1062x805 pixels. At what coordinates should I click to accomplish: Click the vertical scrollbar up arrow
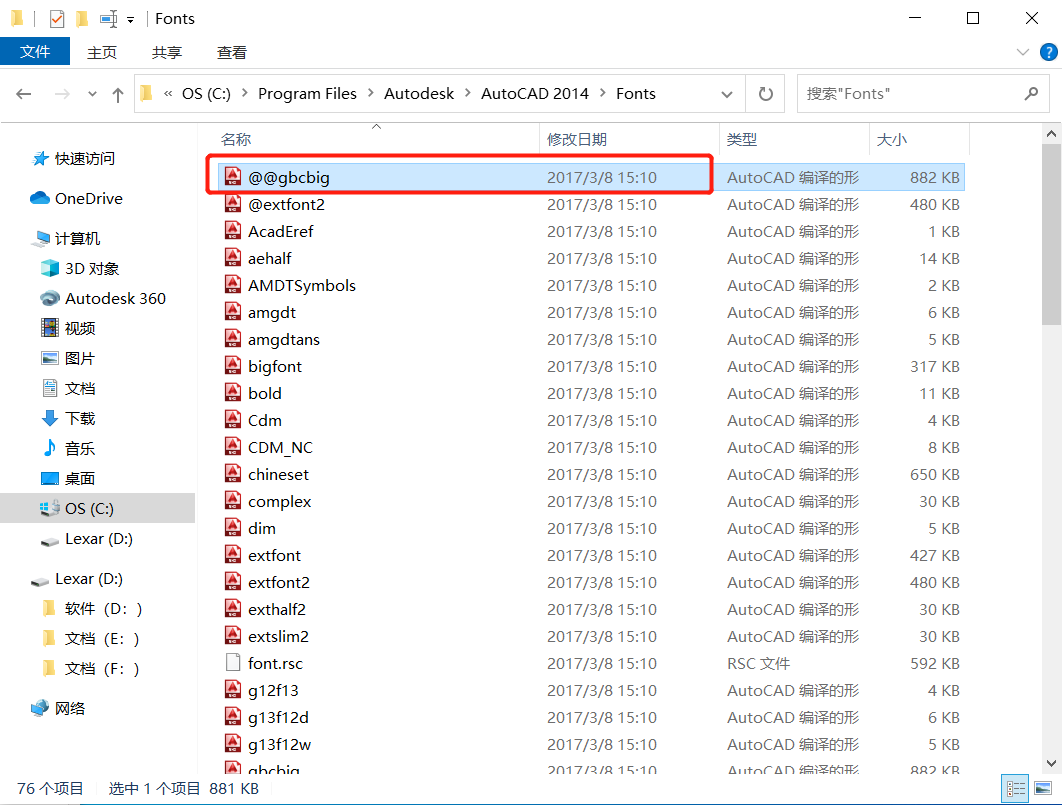(x=1051, y=134)
